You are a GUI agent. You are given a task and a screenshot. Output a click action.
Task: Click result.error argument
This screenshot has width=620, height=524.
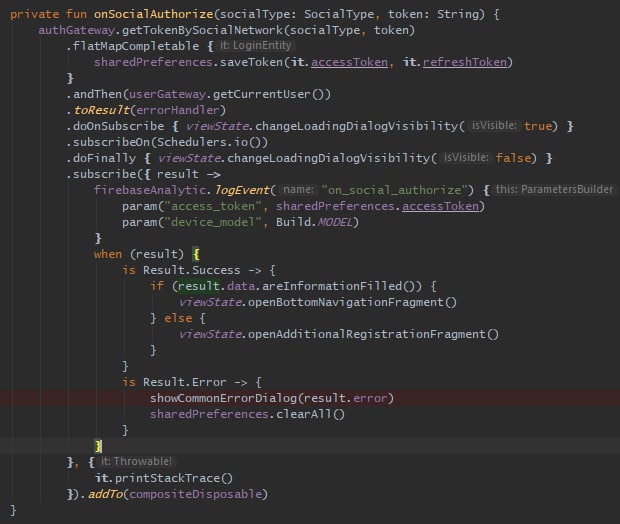tap(346, 398)
